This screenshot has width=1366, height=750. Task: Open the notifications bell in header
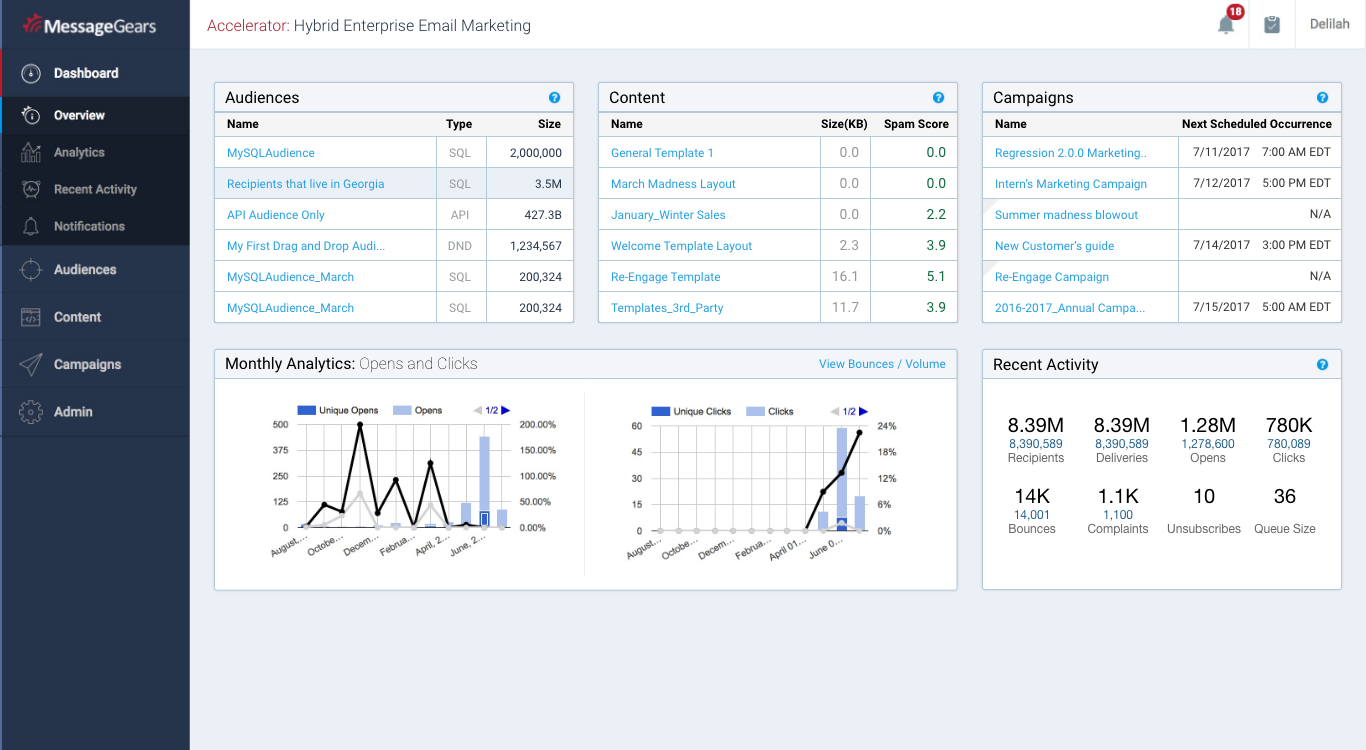pos(1226,25)
